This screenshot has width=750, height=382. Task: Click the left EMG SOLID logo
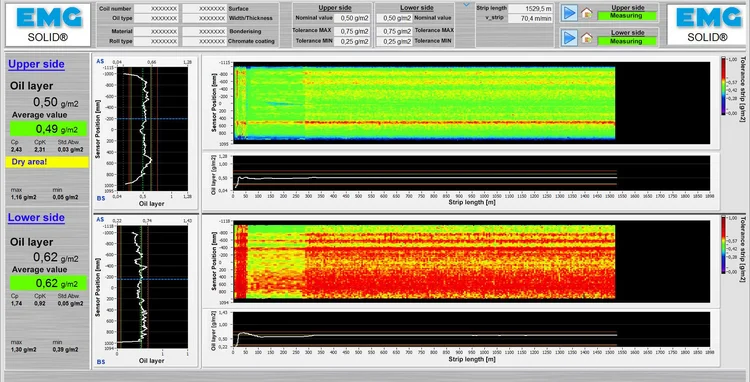48,25
